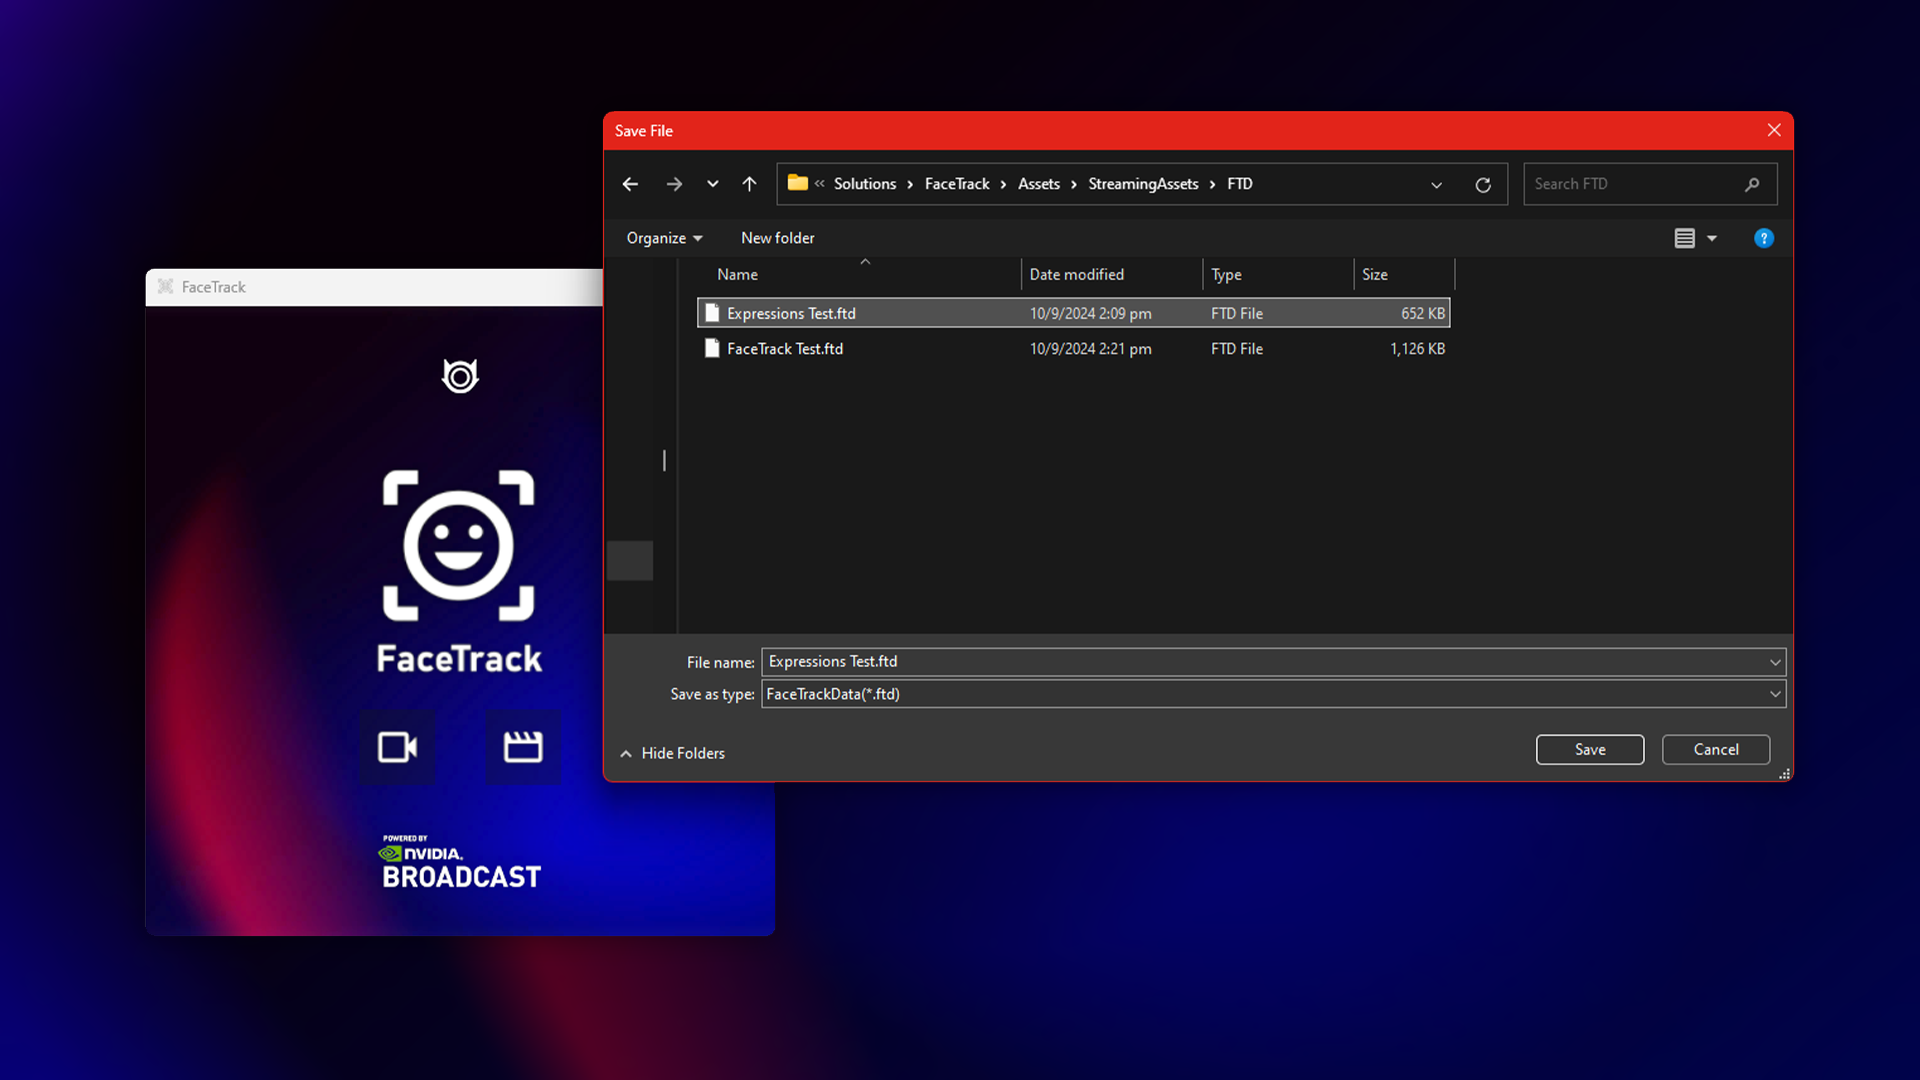Click the FaceTrack title bar app icon

[x=166, y=287]
